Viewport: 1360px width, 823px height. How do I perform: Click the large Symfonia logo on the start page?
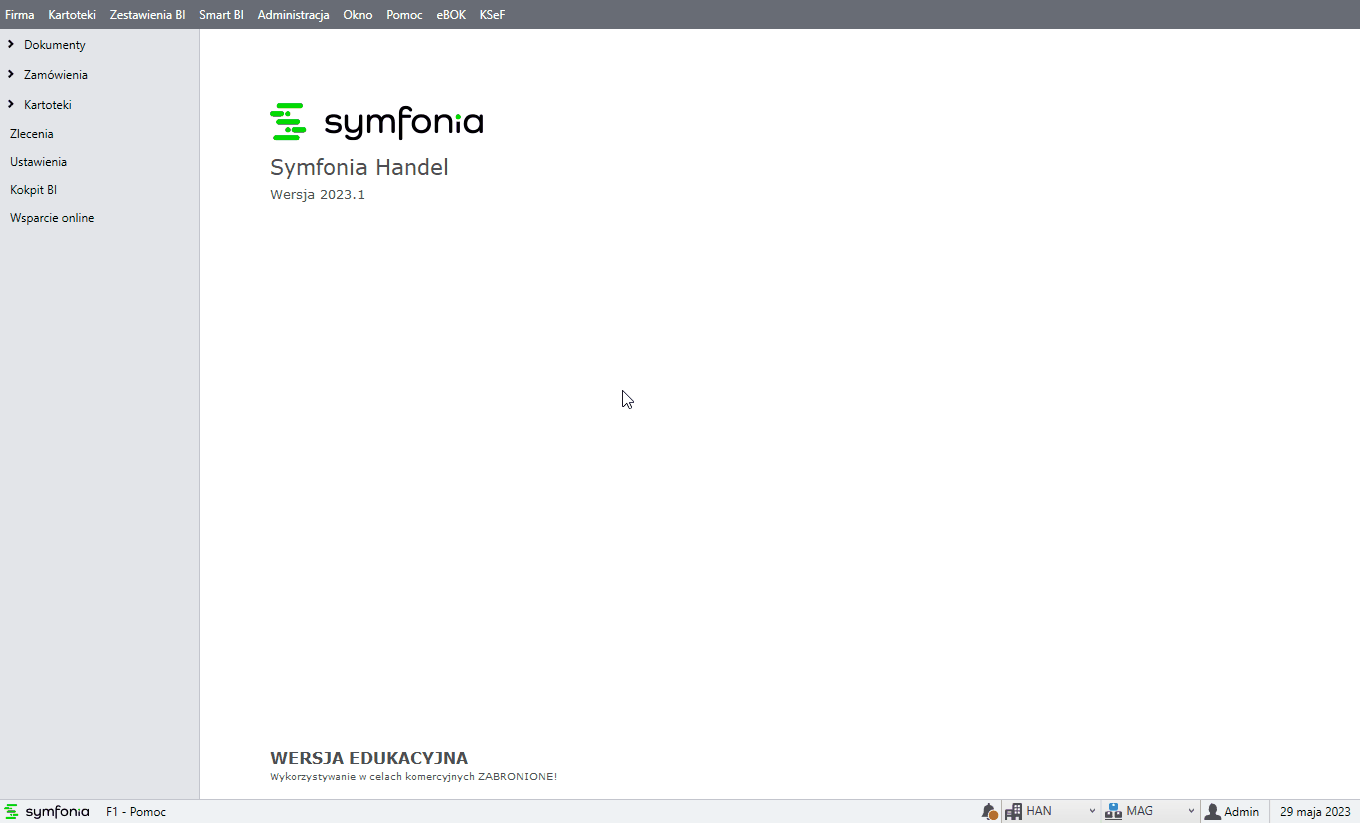pyautogui.click(x=377, y=122)
